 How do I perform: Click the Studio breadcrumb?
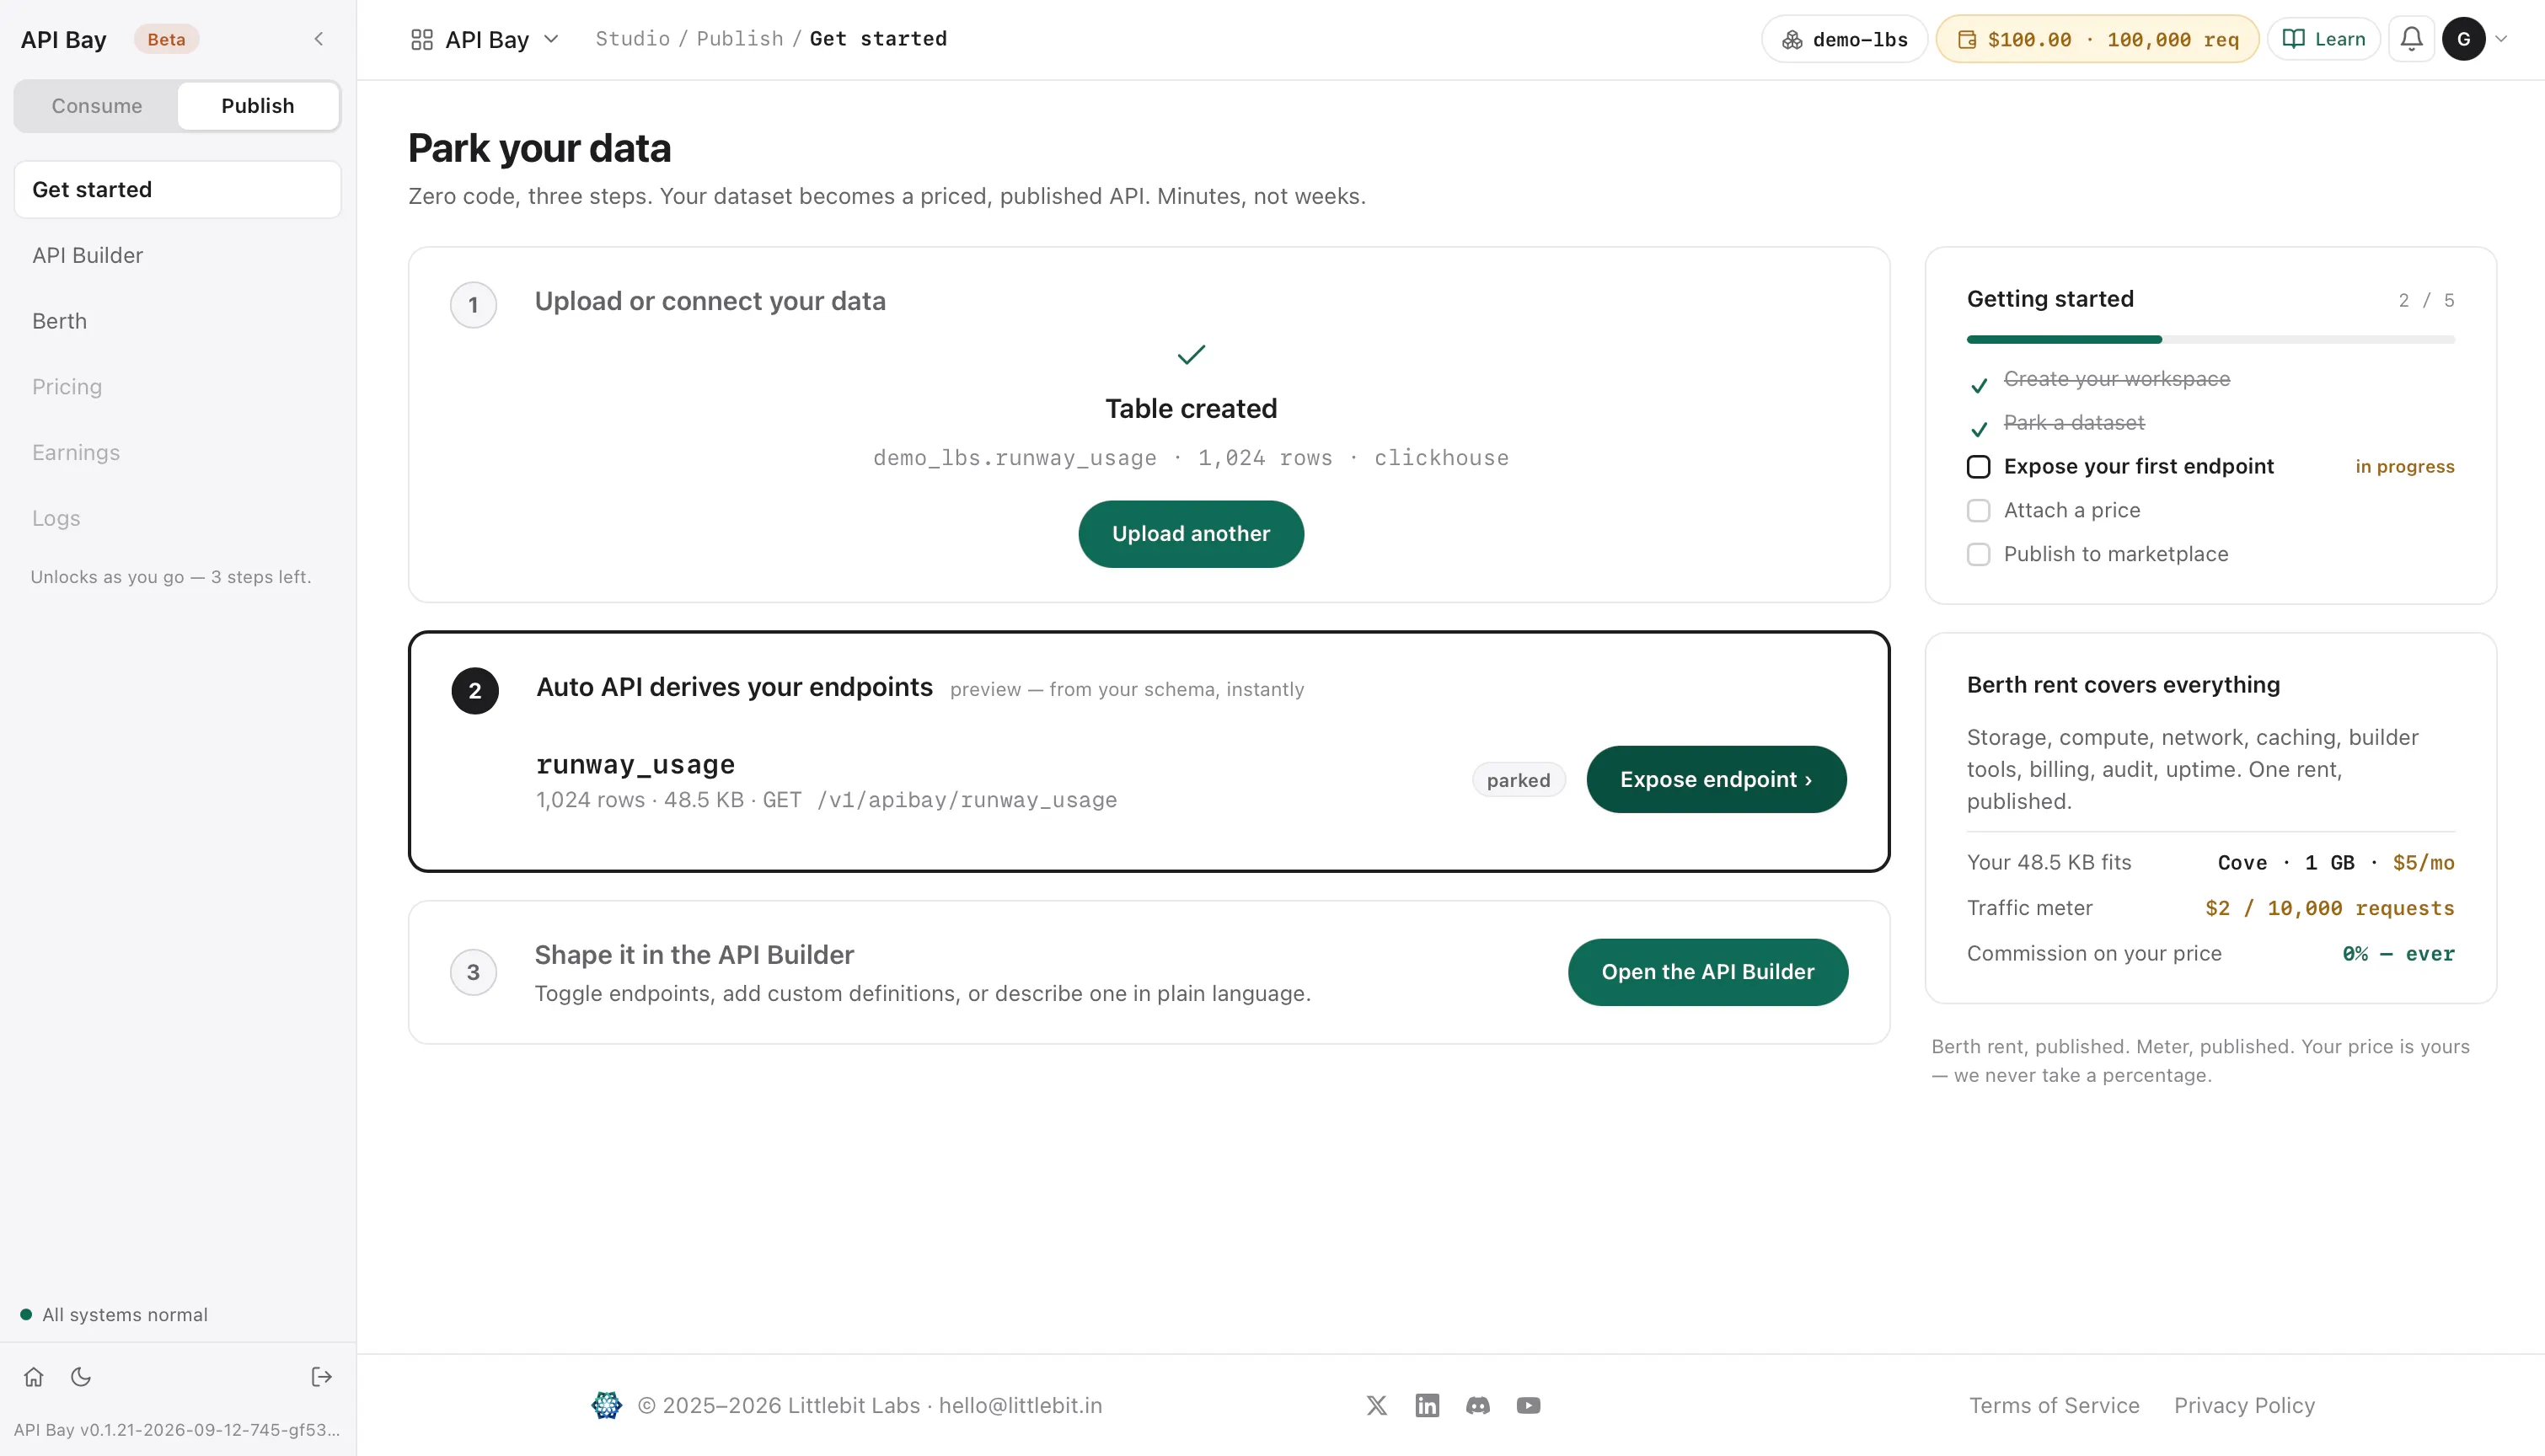633,39
